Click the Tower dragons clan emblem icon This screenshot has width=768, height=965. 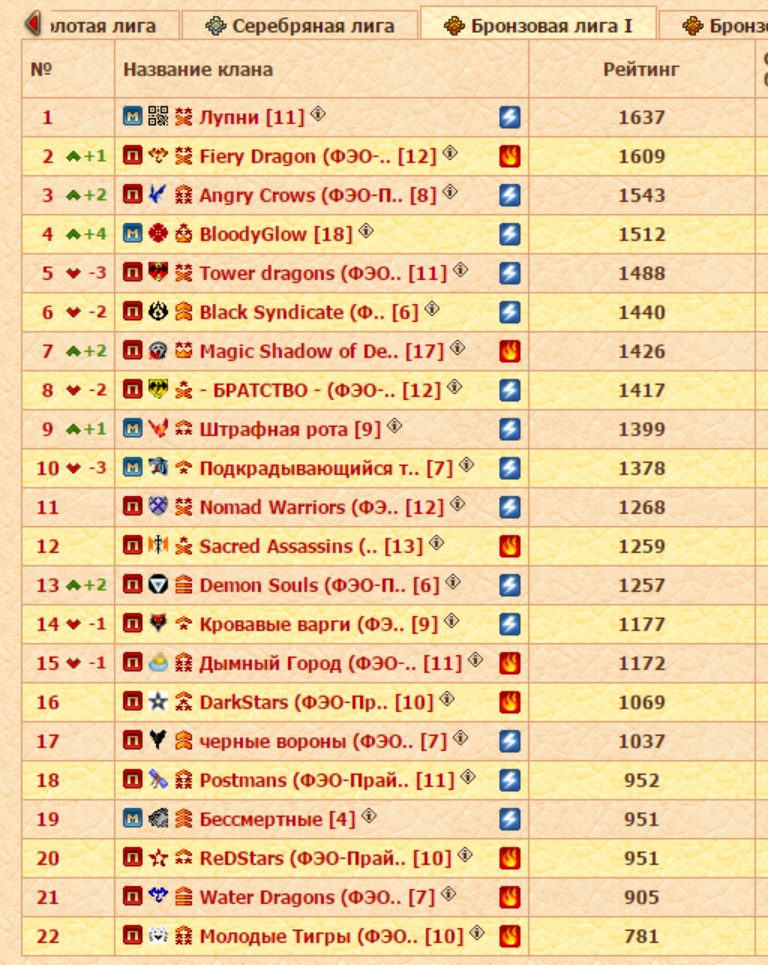pos(158,273)
